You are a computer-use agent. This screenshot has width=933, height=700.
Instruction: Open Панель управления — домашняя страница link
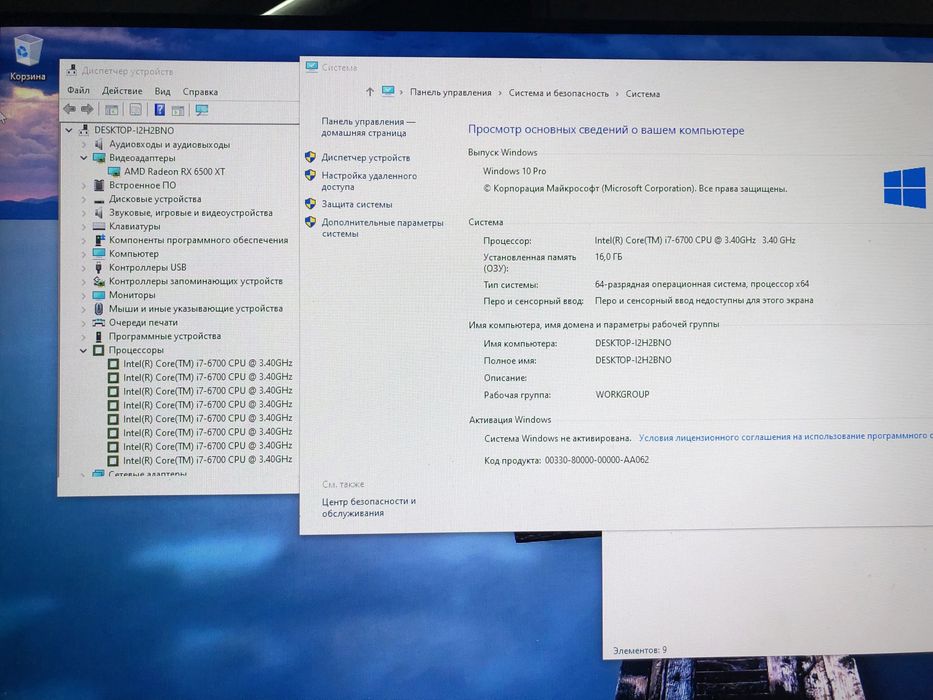368,127
